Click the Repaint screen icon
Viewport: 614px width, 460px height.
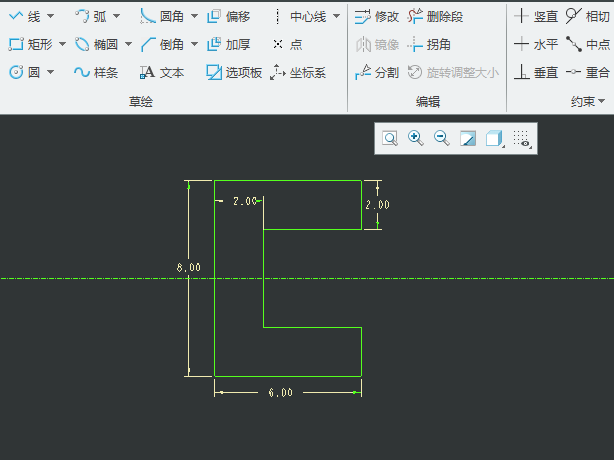pos(468,138)
